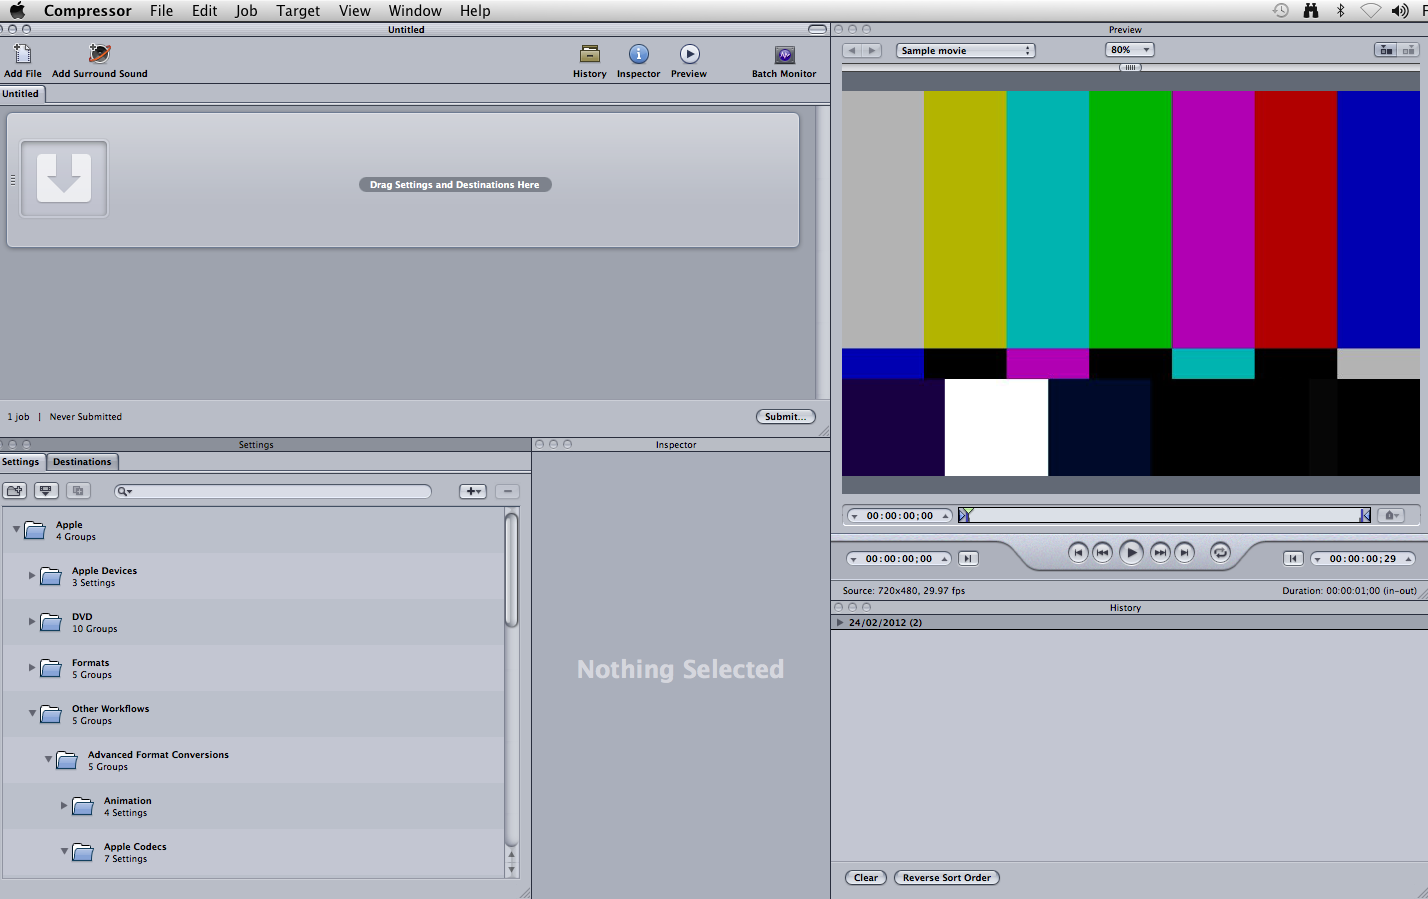This screenshot has height=899, width=1428.
Task: Click the Preview toolbar icon
Action: coord(689,54)
